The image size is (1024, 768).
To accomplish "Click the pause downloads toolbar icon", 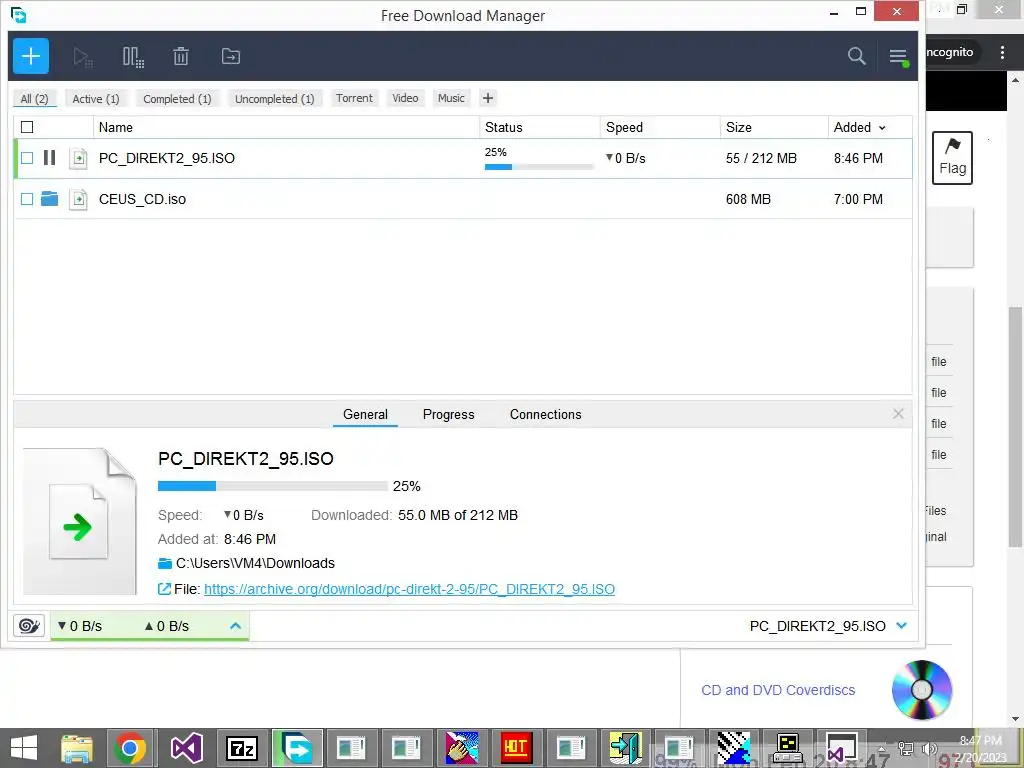I will point(133,57).
